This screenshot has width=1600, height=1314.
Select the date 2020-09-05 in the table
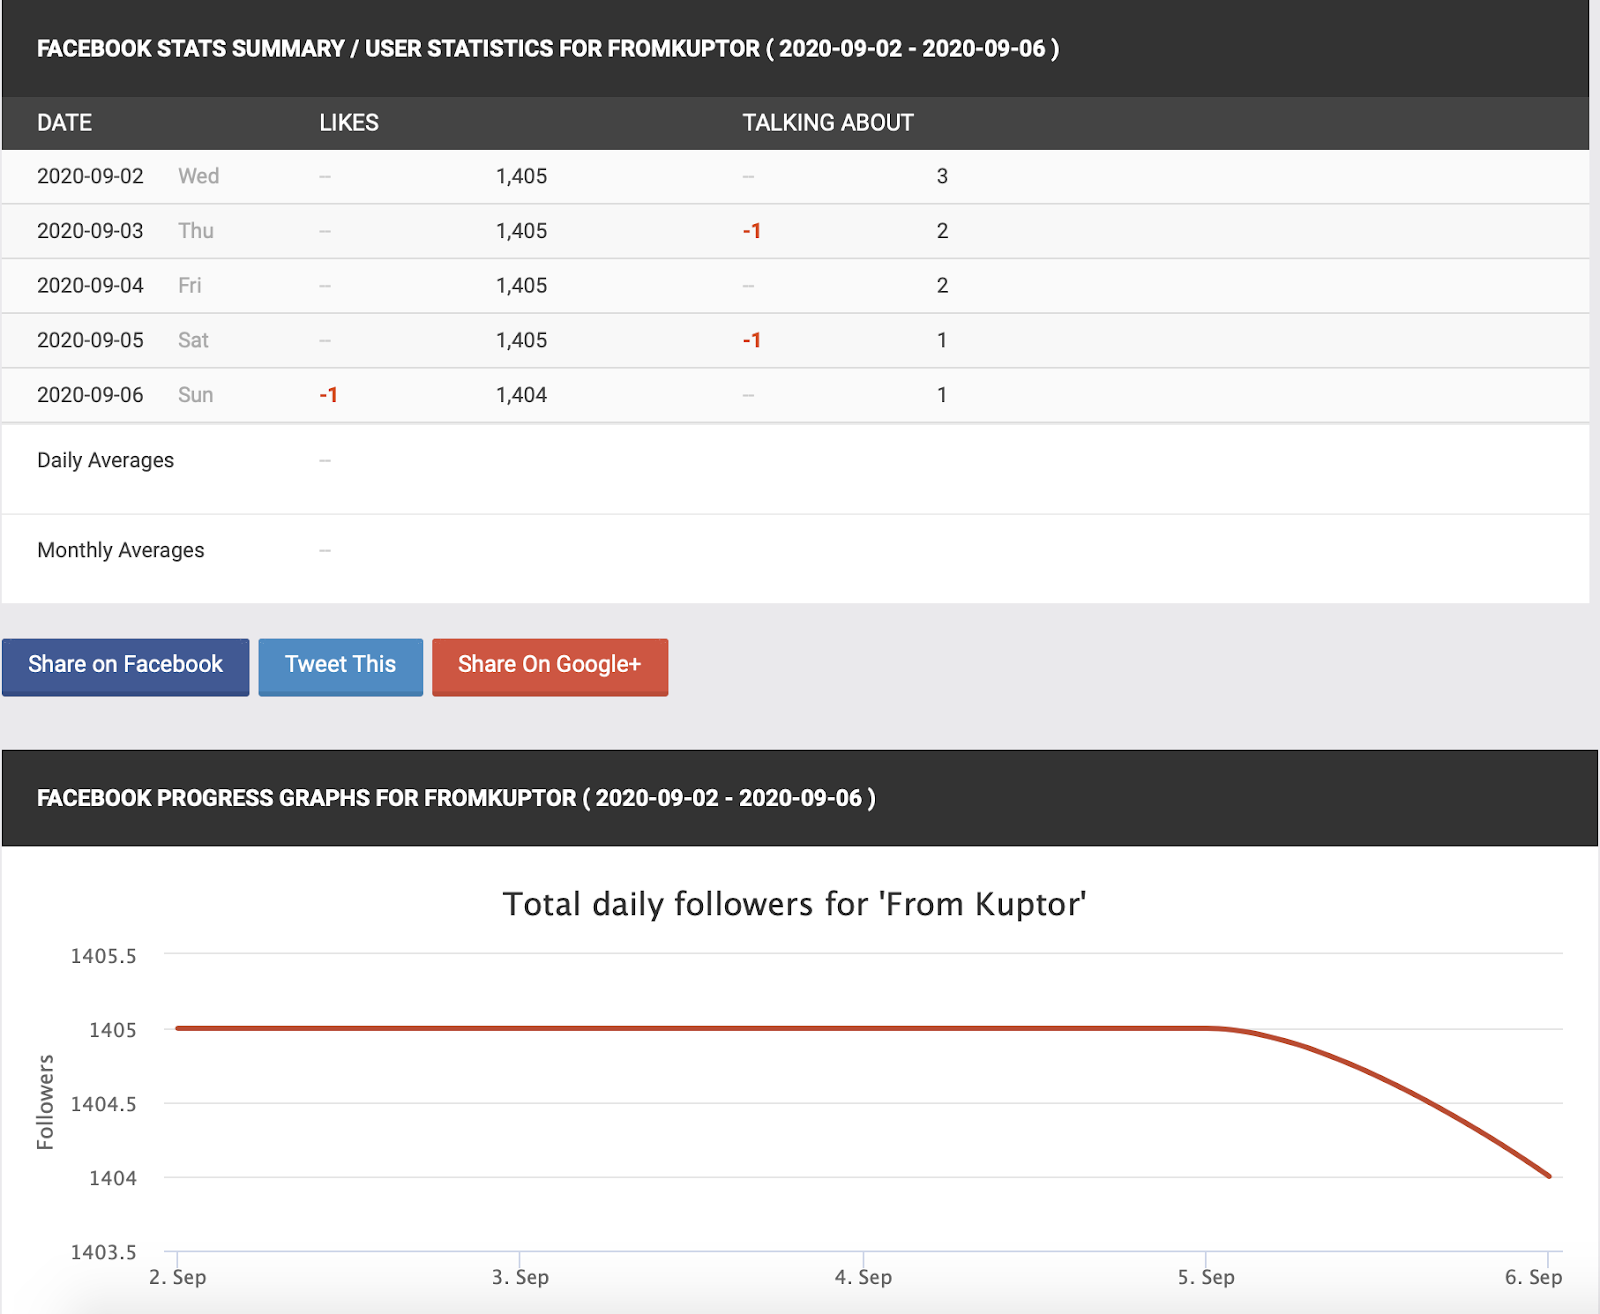[x=90, y=340]
